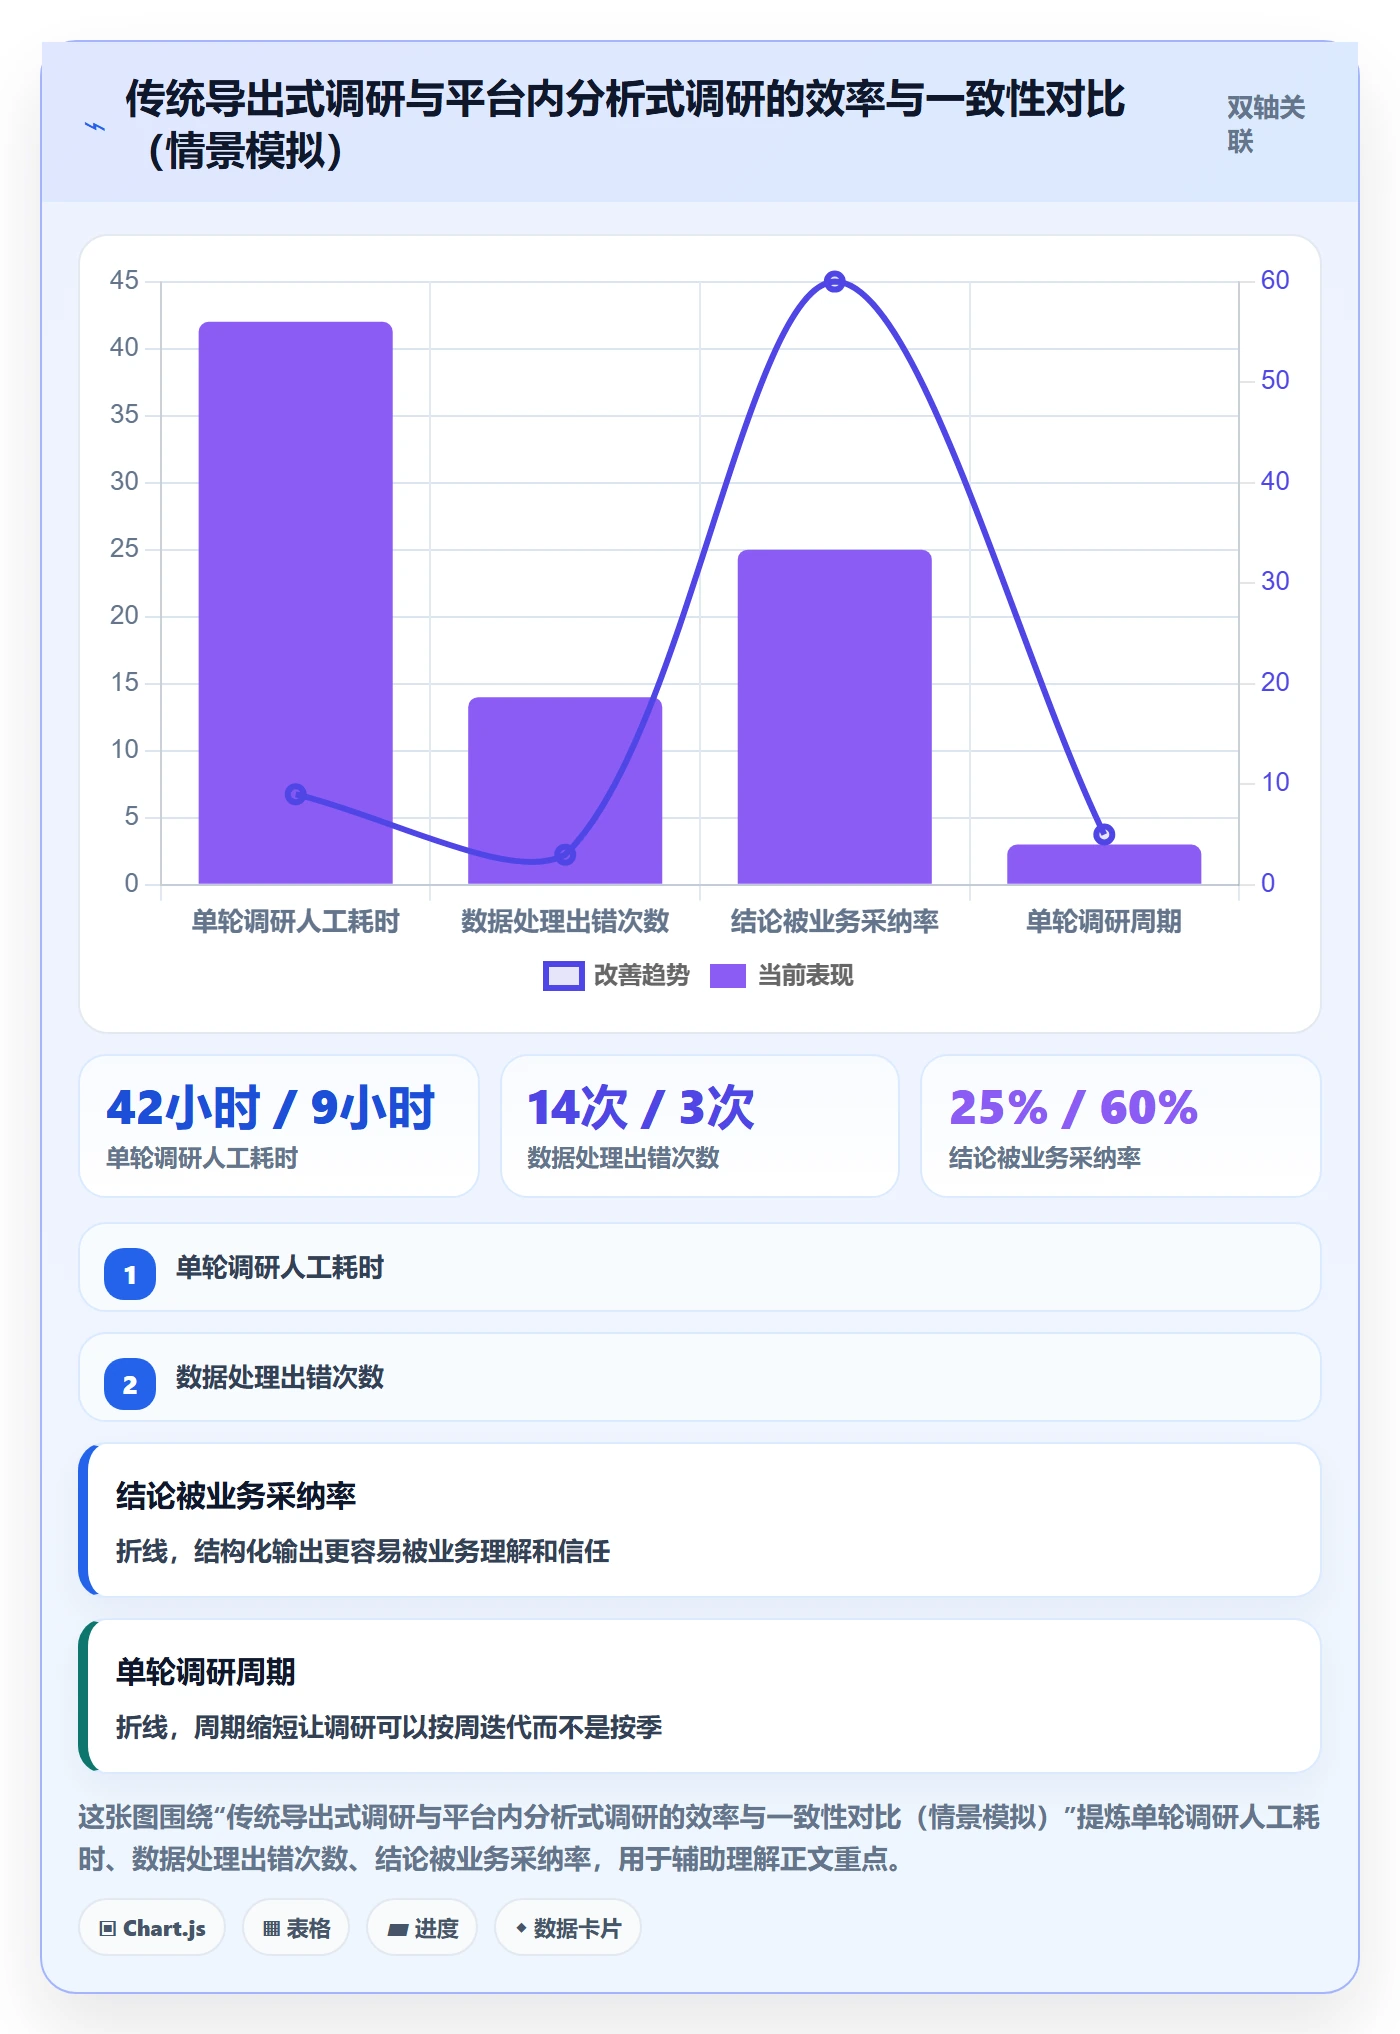
Task: Click the 单轮调研周期 card heading
Action: (x=206, y=1672)
